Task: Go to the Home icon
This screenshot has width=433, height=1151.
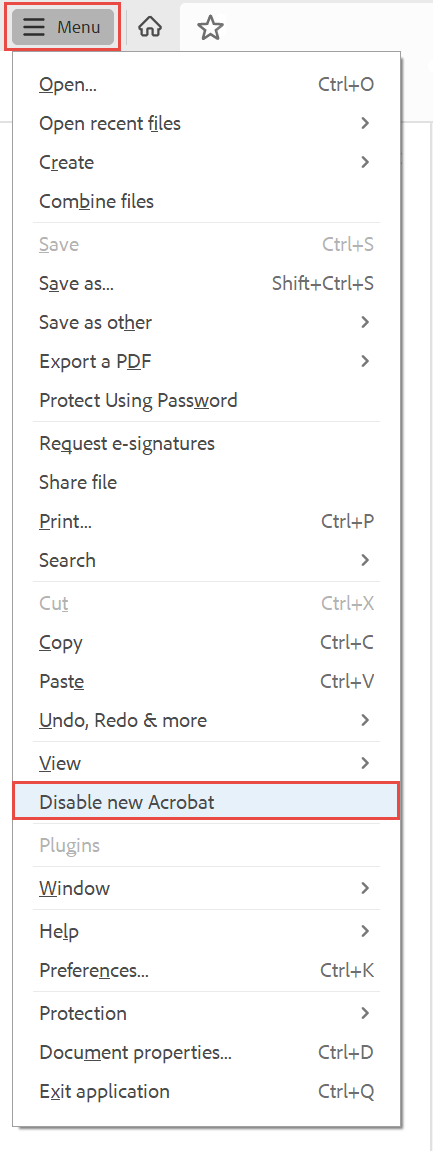Action: tap(150, 28)
